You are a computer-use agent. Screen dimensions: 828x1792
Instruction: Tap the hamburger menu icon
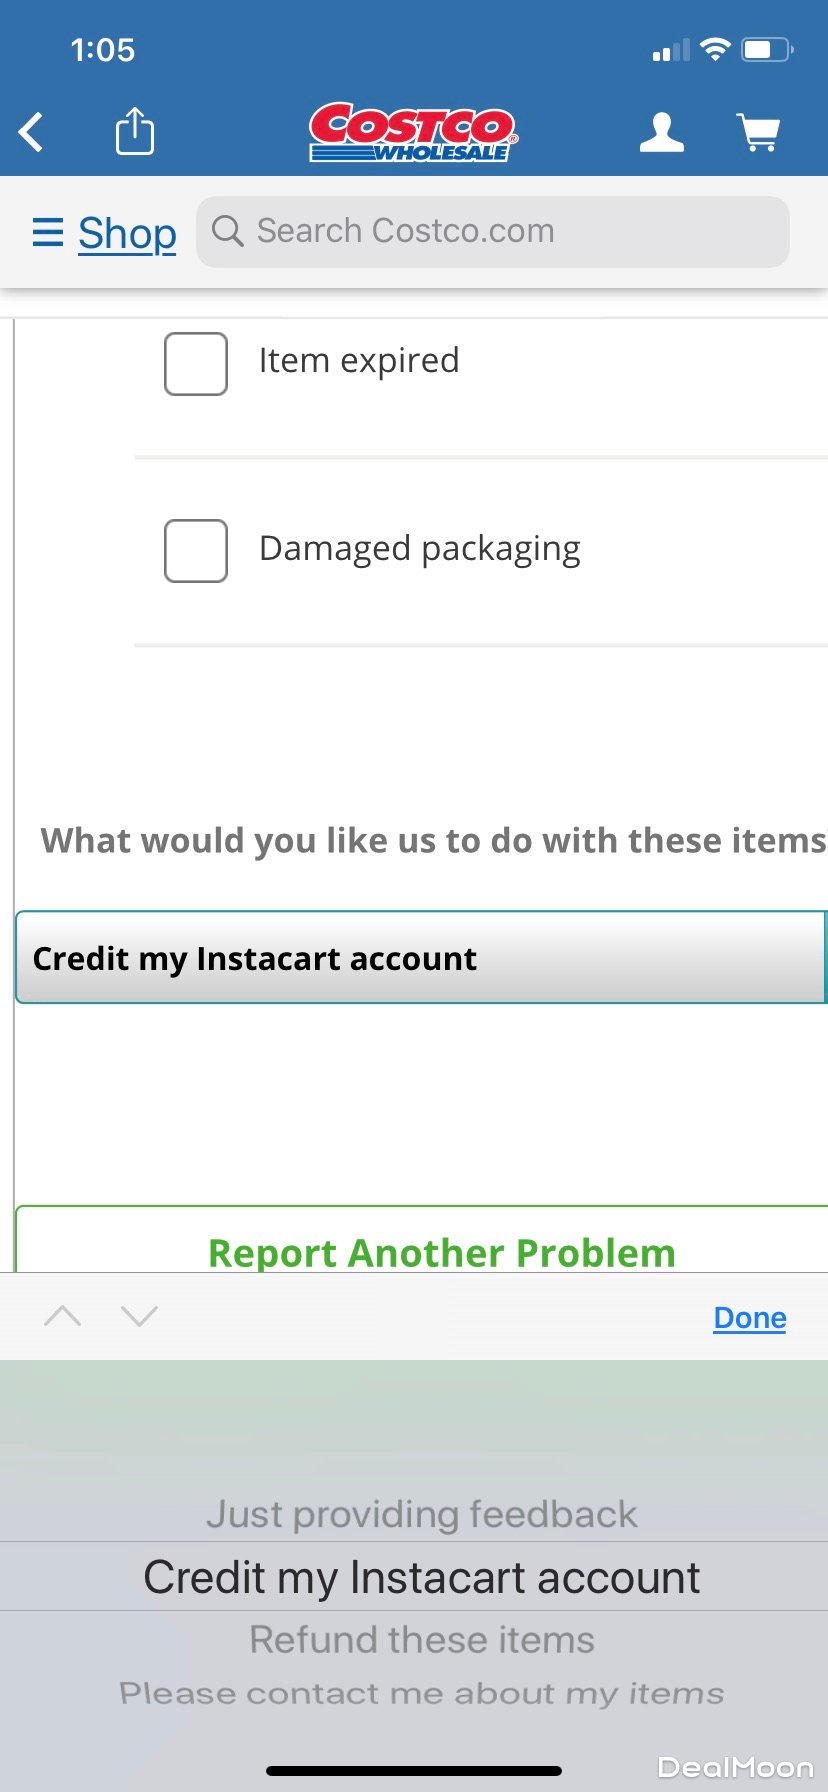(x=48, y=232)
